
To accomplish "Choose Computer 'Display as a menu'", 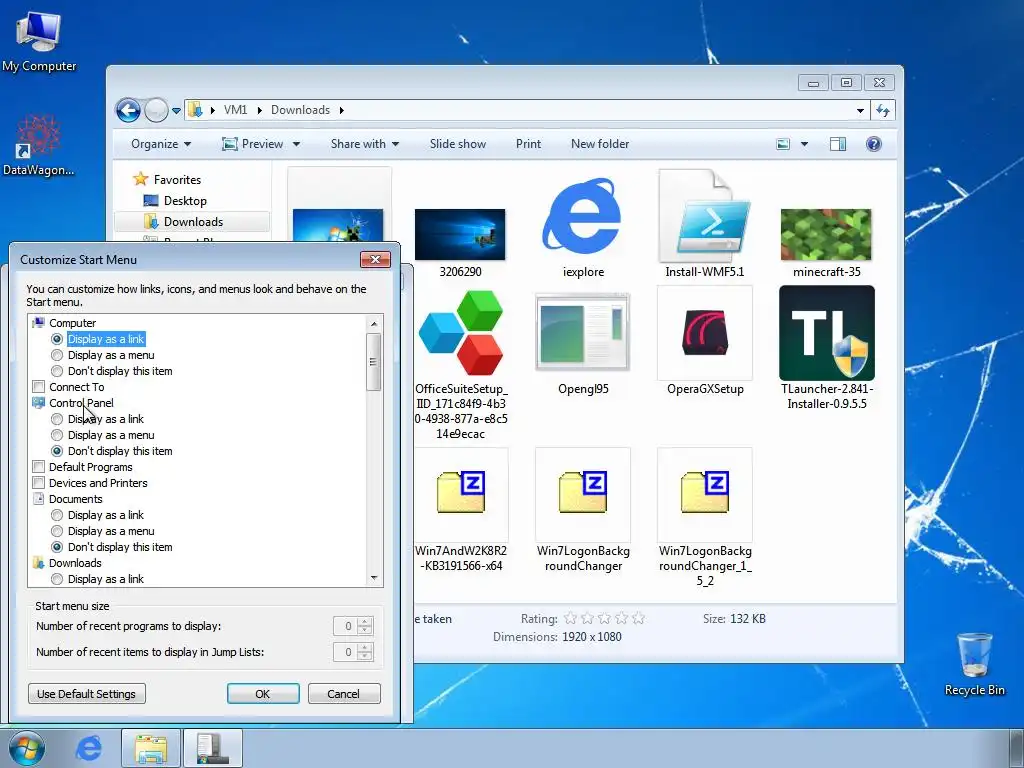I will pos(57,355).
